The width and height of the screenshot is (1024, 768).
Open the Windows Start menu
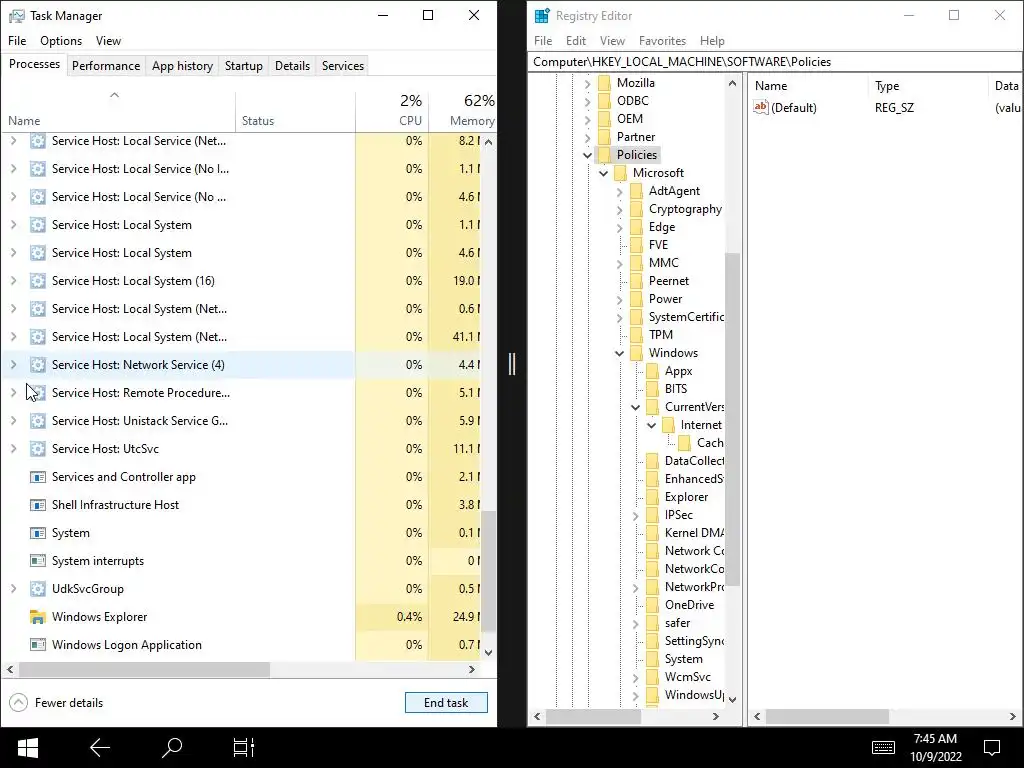point(27,748)
